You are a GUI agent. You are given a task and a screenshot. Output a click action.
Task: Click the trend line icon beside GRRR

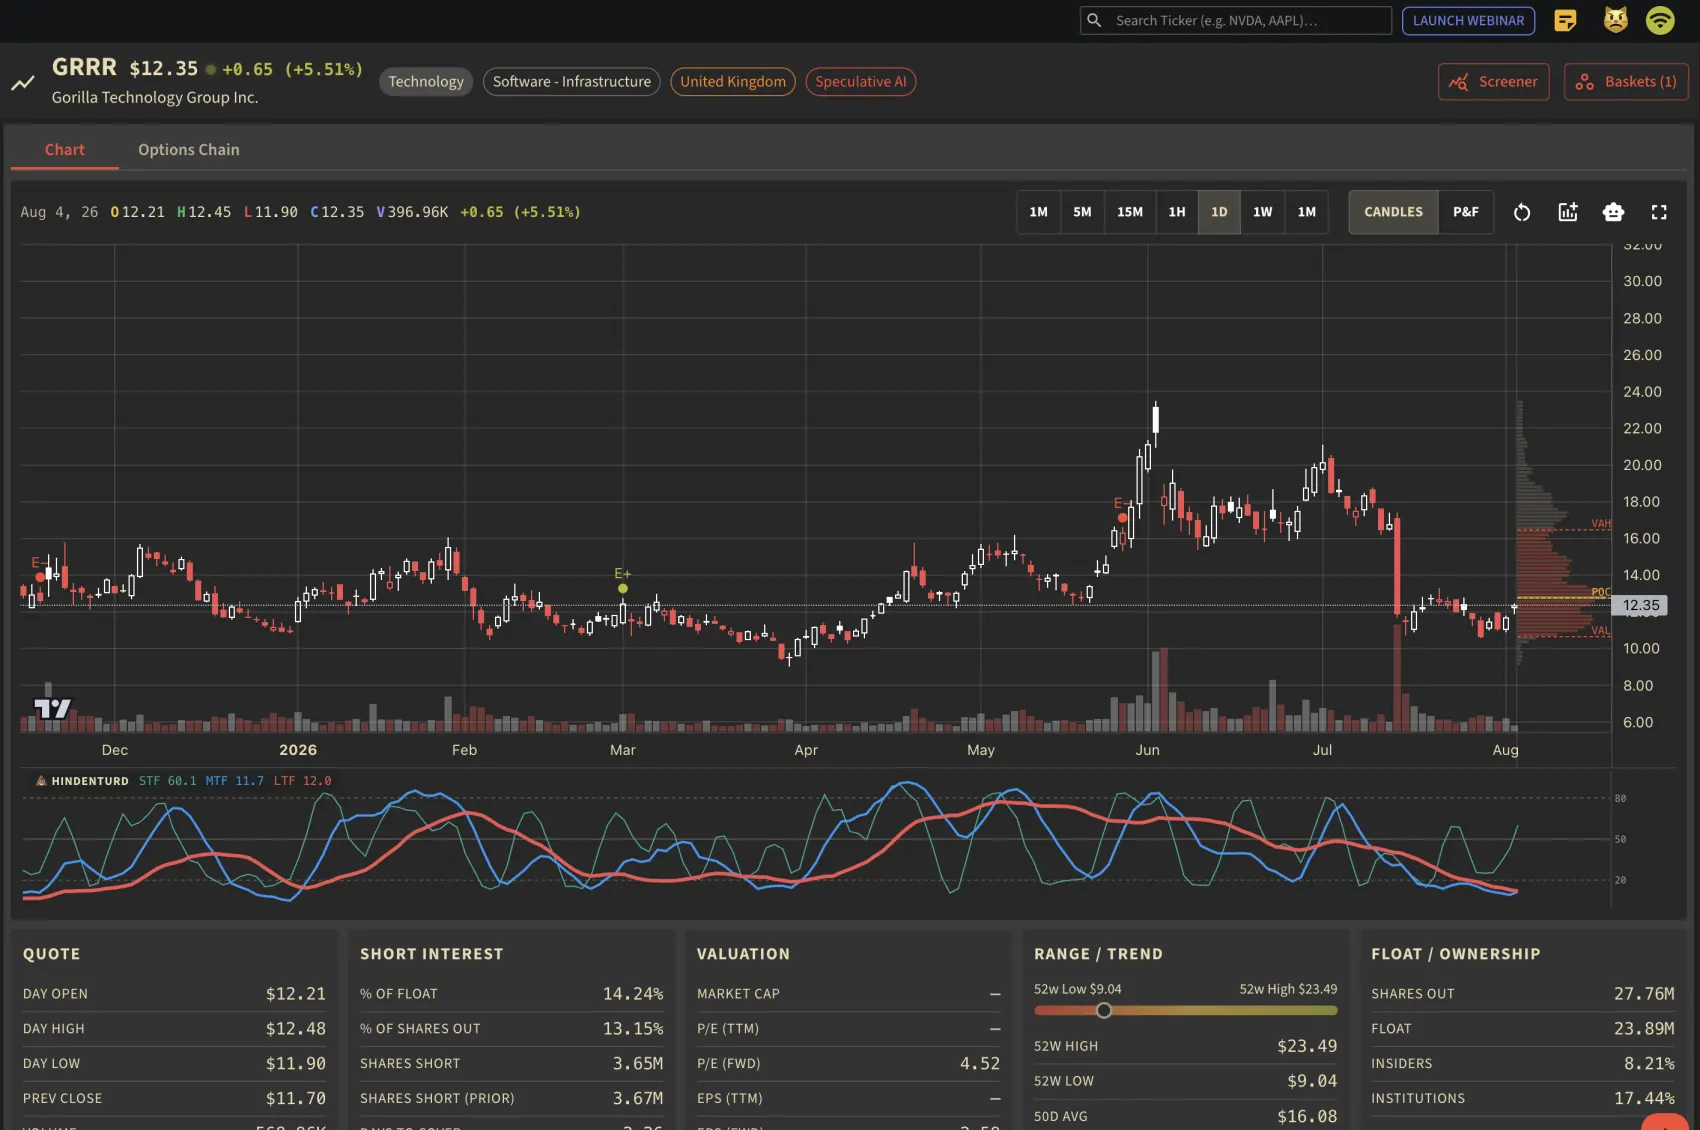(23, 83)
